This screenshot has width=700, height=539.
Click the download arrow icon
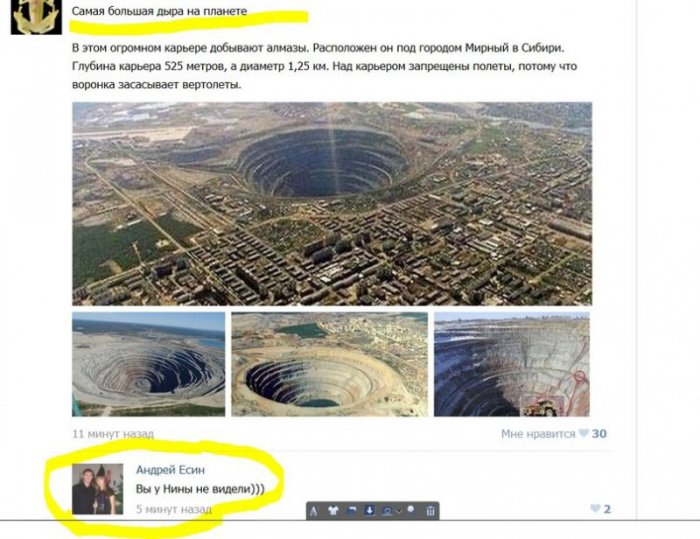[370, 510]
